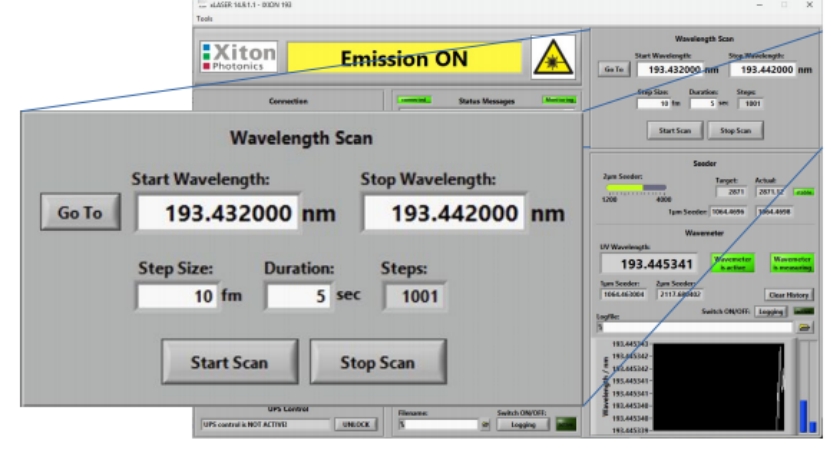Click the Xiton Photonics logo
This screenshot has width=831, height=451.
(238, 59)
